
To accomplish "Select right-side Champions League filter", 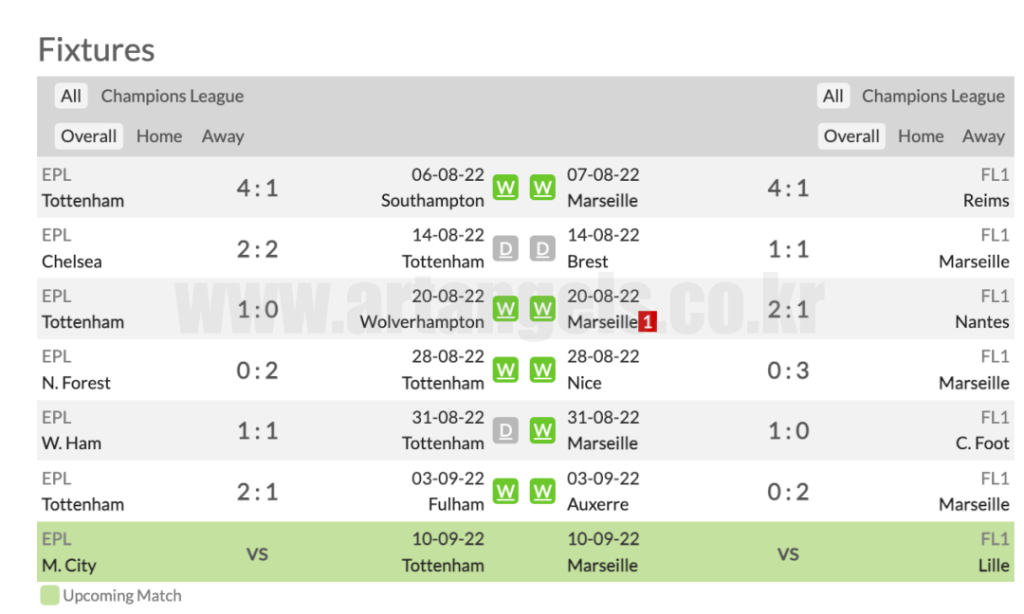I will [932, 96].
